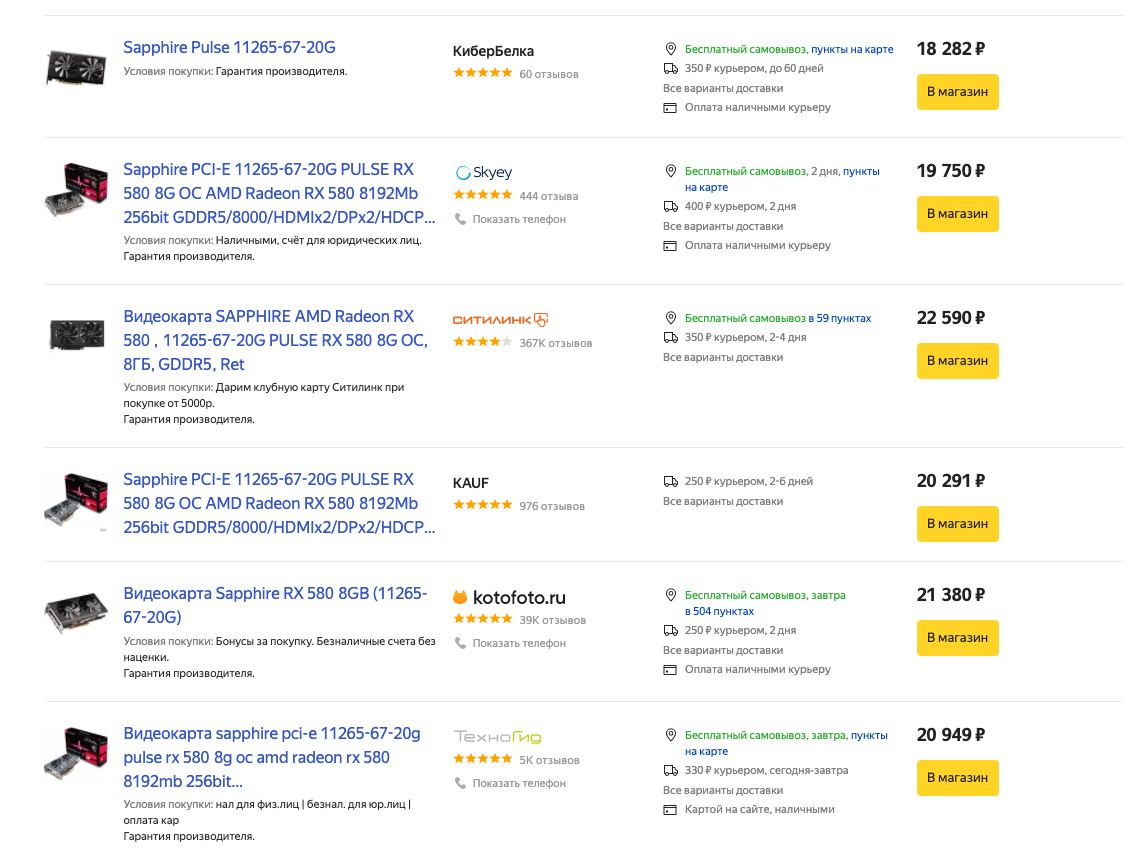Open в 59 пунктах pickup link
1130x860 pixels.
coord(839,318)
